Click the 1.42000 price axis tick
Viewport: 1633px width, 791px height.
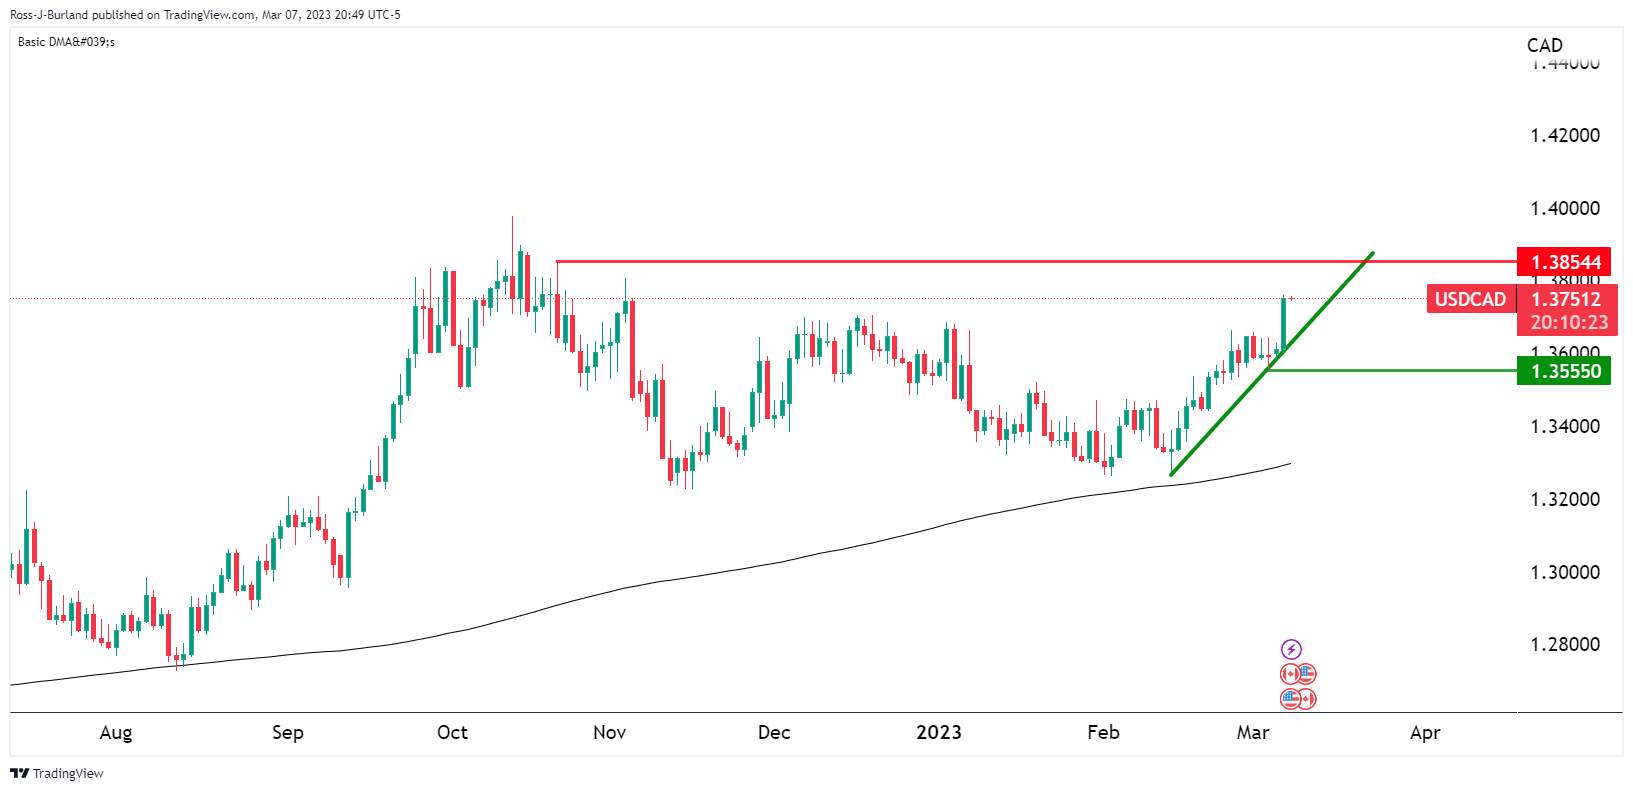point(1564,135)
